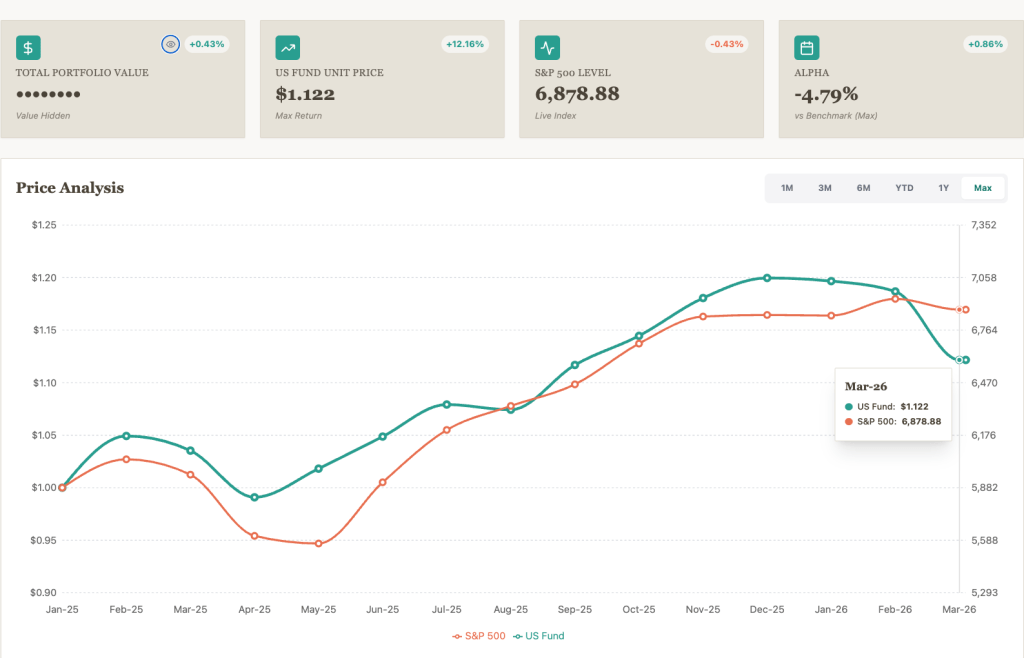Select the 1M time range tab

[787, 188]
